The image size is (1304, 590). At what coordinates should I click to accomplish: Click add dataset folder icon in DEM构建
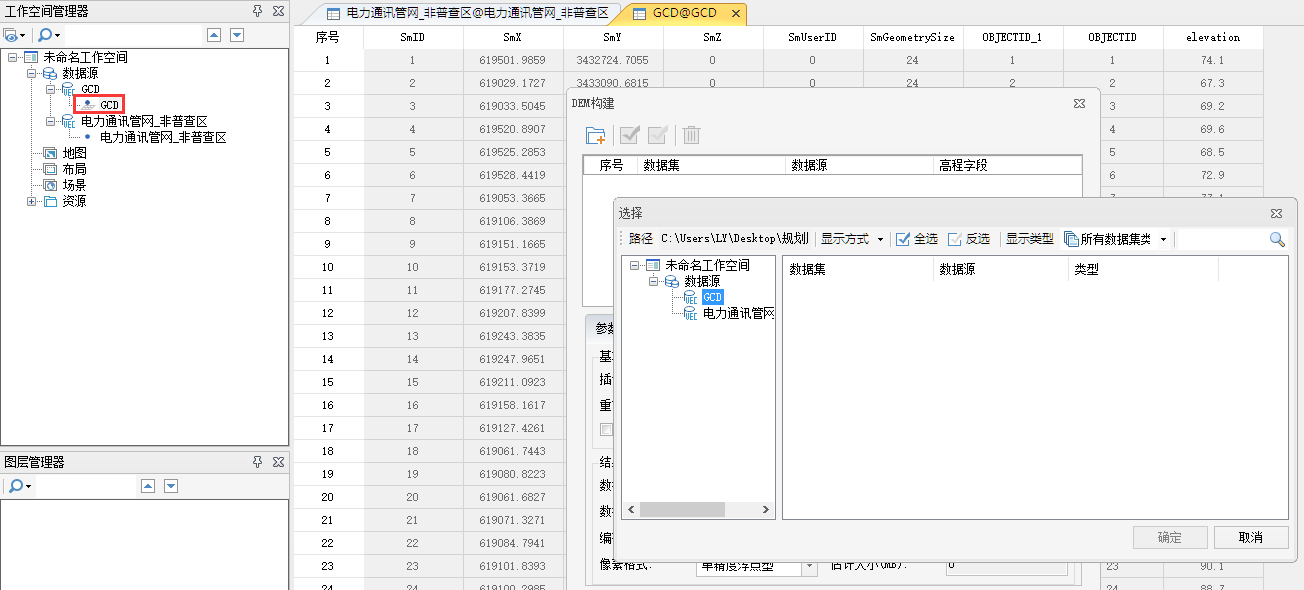tap(595, 136)
